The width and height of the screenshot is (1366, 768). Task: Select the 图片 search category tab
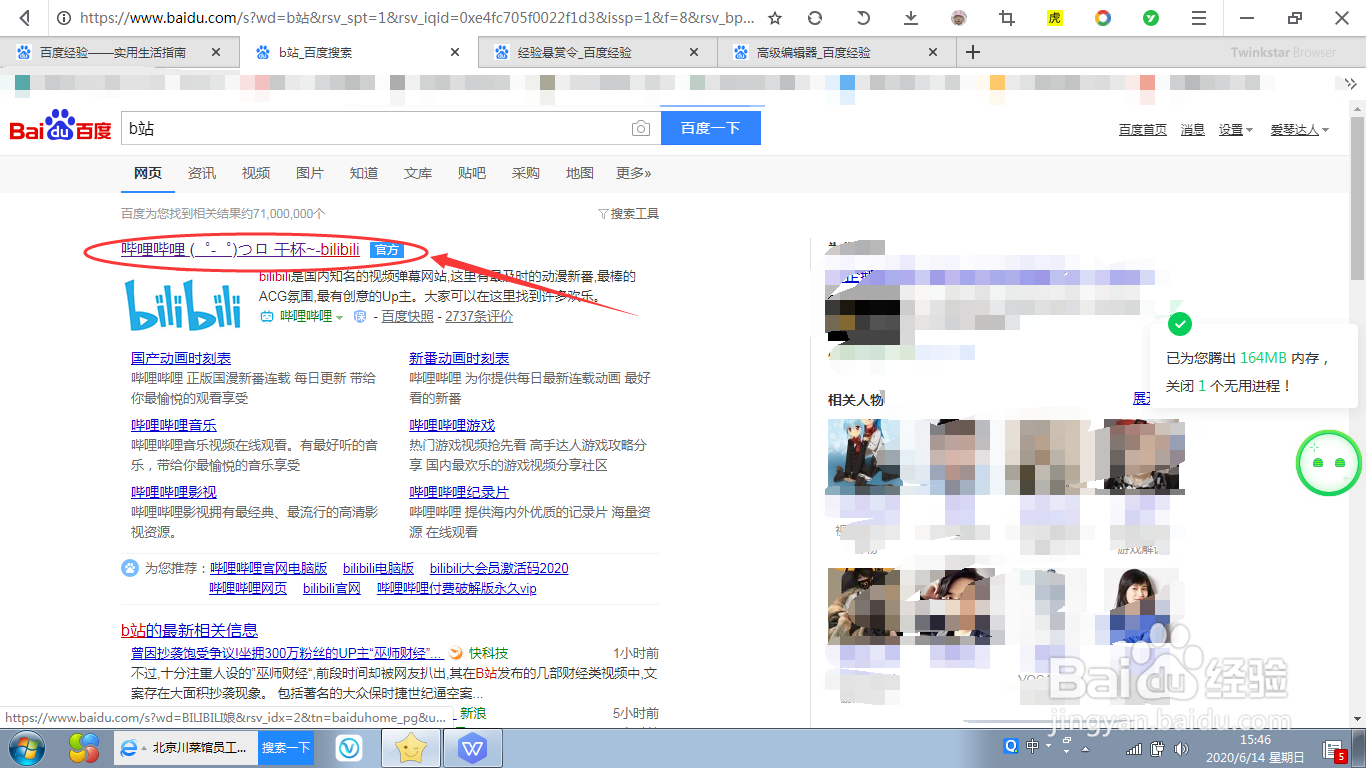pos(310,173)
